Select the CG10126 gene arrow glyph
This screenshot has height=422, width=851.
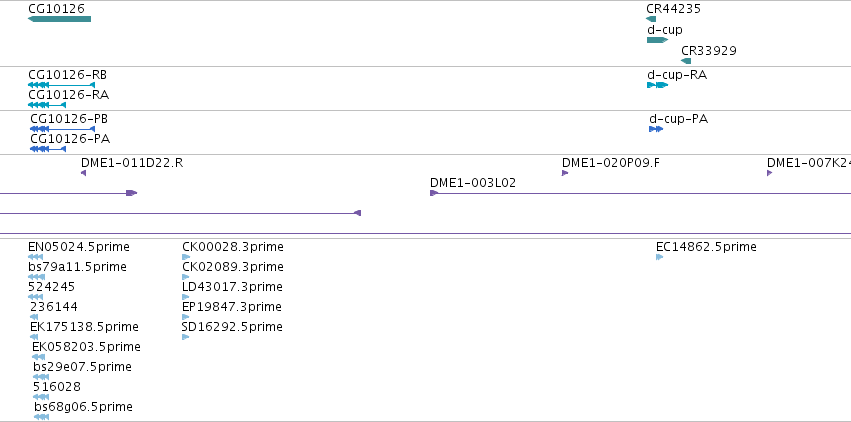tap(59, 19)
